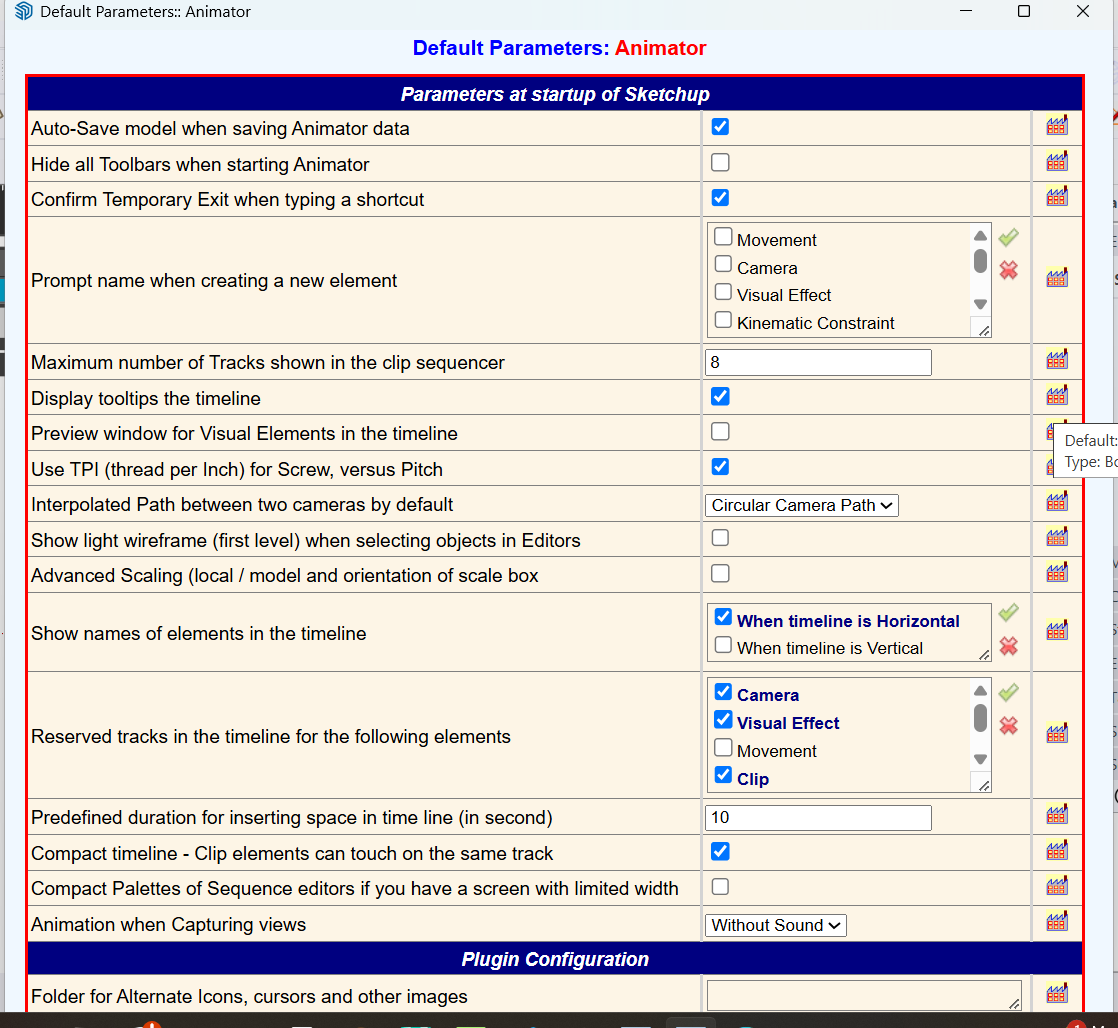Click scroll-up arrow in prompt name list
This screenshot has width=1118, height=1028.
tap(980, 237)
